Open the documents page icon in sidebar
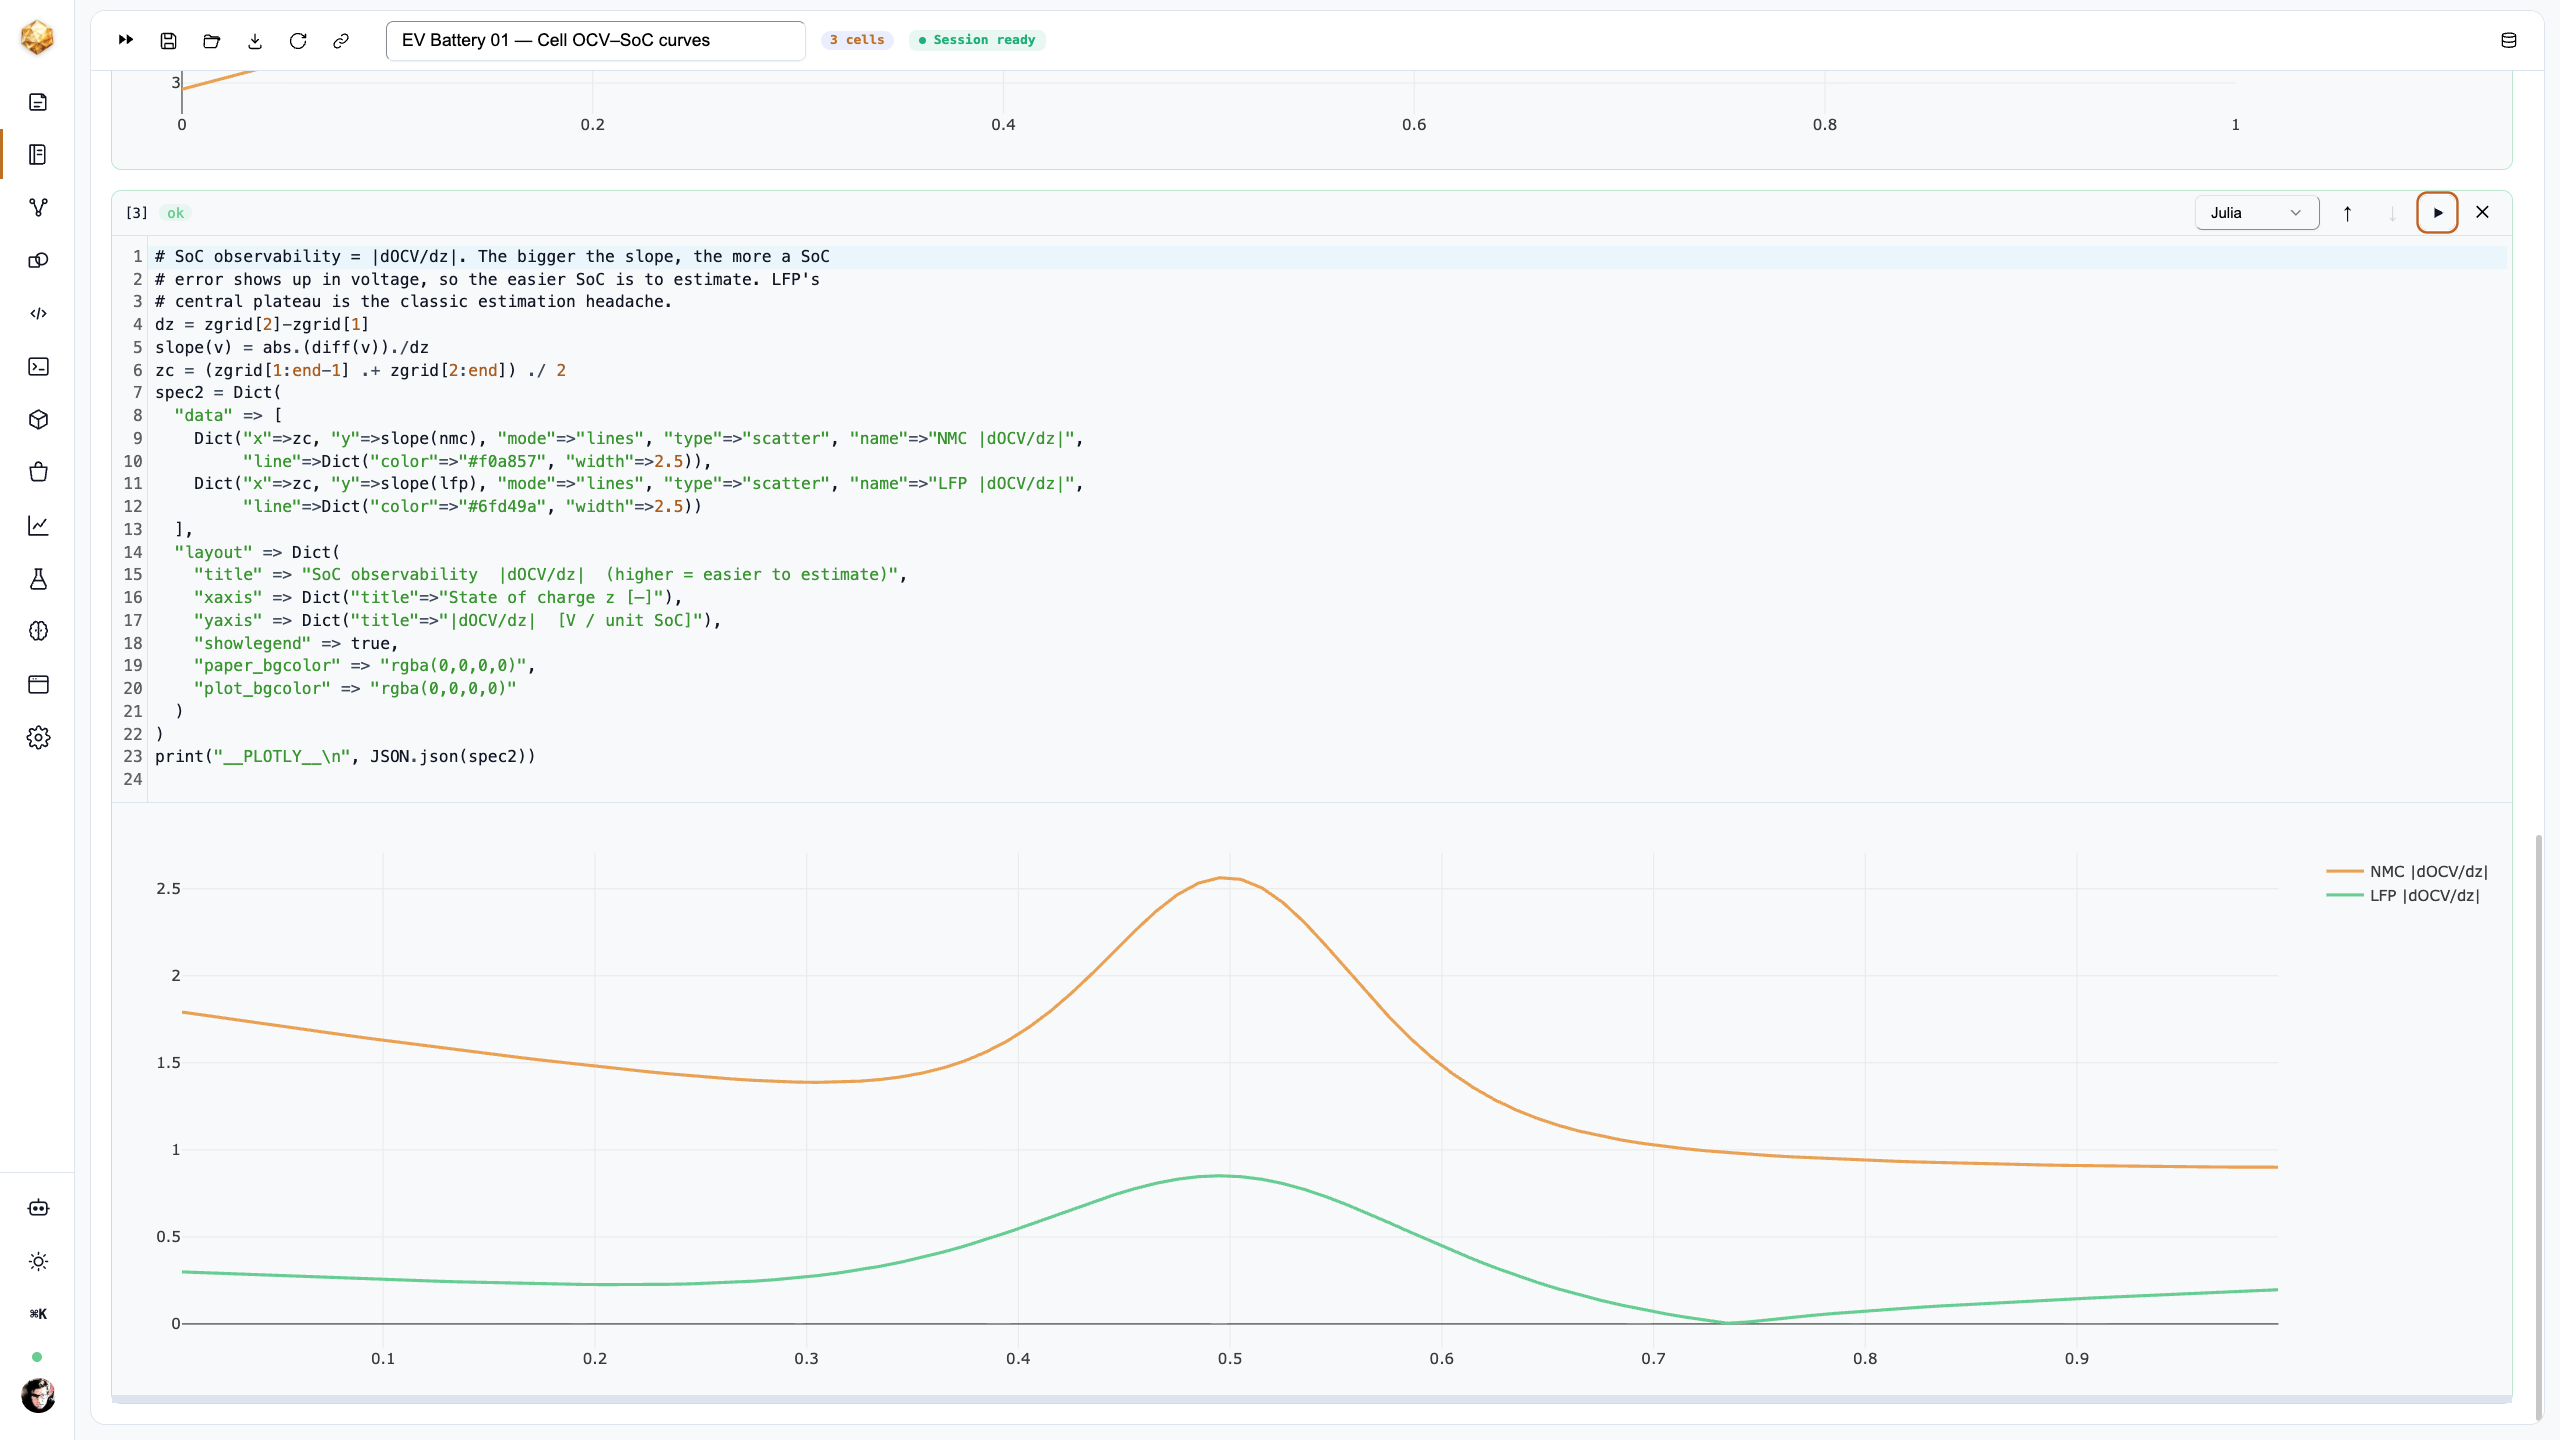Screen dimensions: 2560x1440 tap(38, 102)
